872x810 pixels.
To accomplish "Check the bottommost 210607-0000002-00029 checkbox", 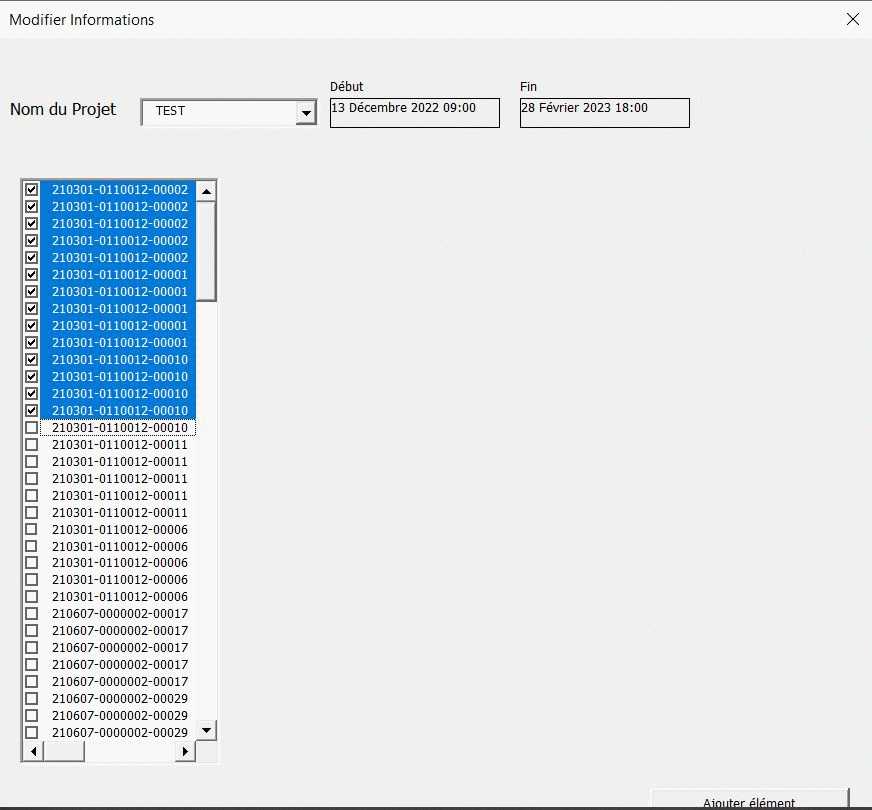I will (x=32, y=732).
